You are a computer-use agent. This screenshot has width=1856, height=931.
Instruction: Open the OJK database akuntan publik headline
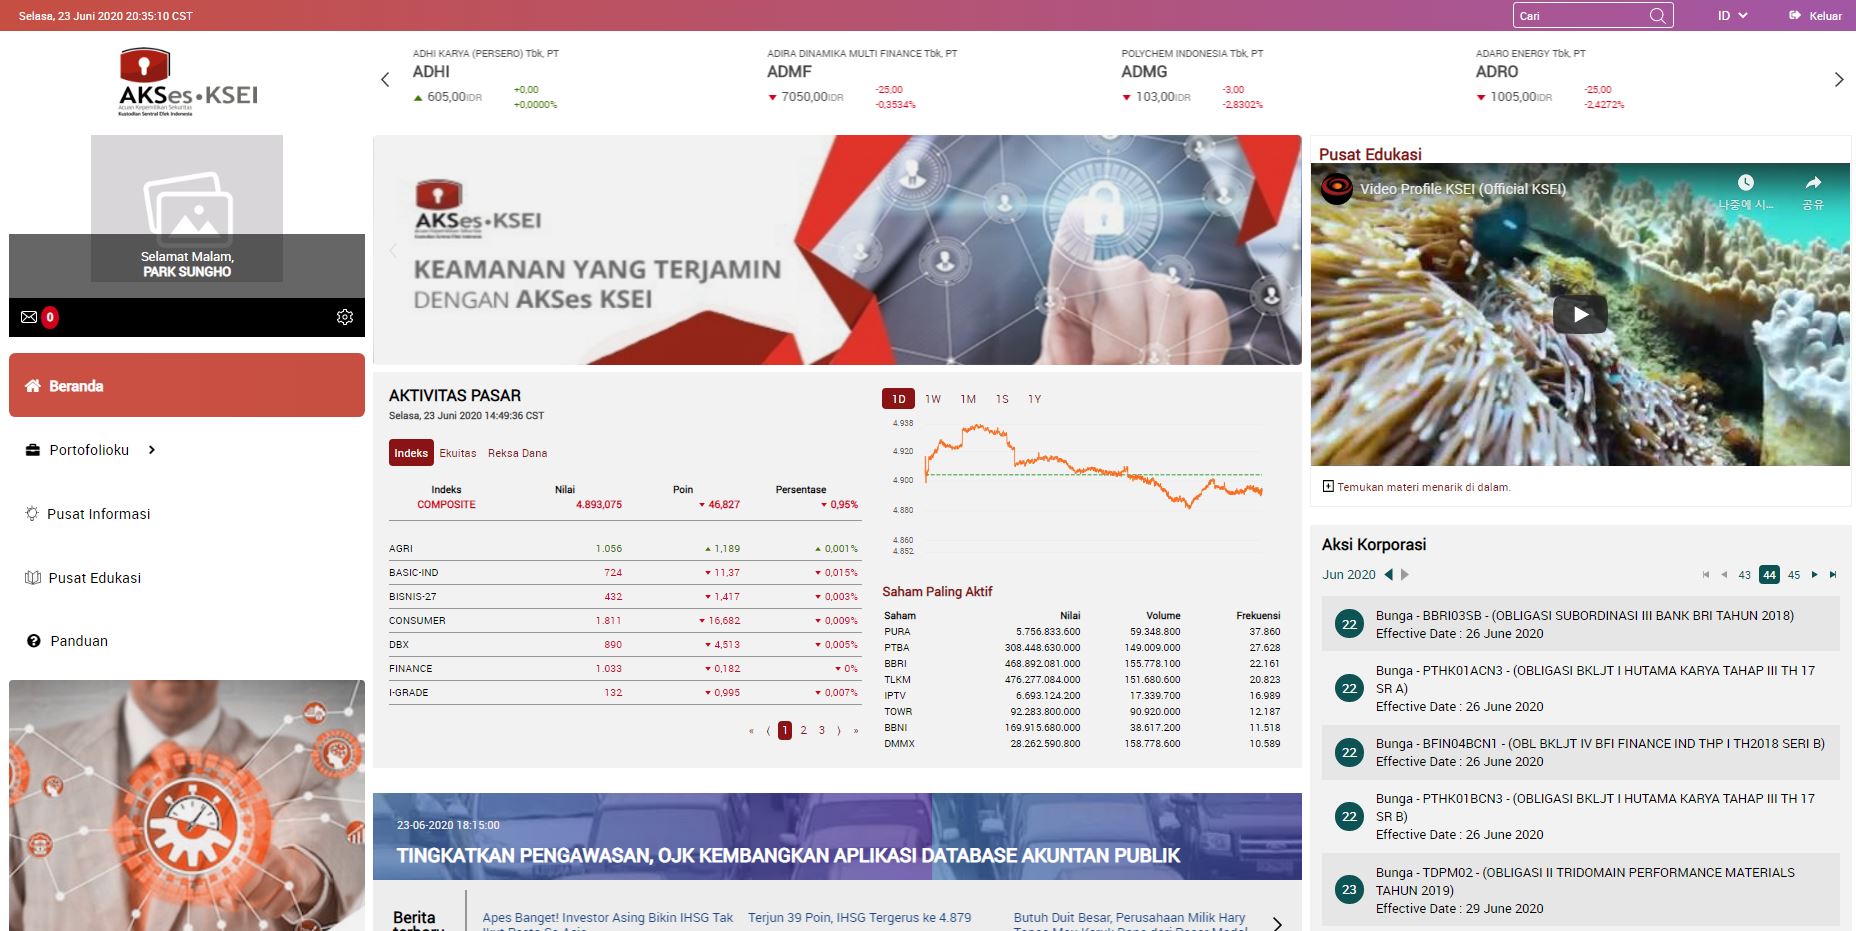click(788, 856)
